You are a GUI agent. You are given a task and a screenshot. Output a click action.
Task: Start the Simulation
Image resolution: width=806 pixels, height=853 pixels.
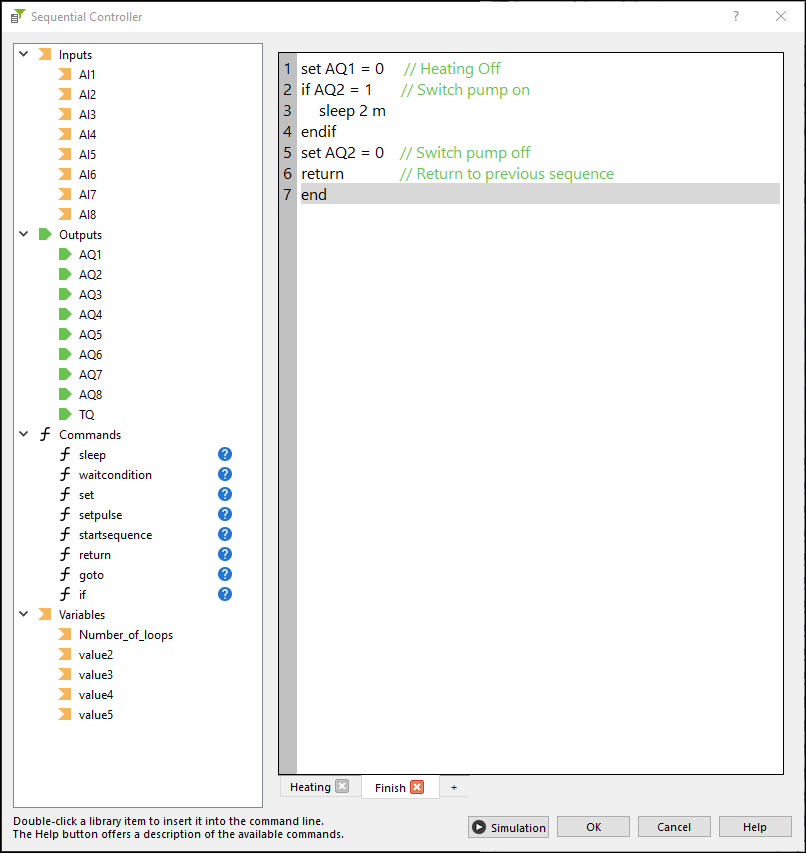pyautogui.click(x=509, y=827)
